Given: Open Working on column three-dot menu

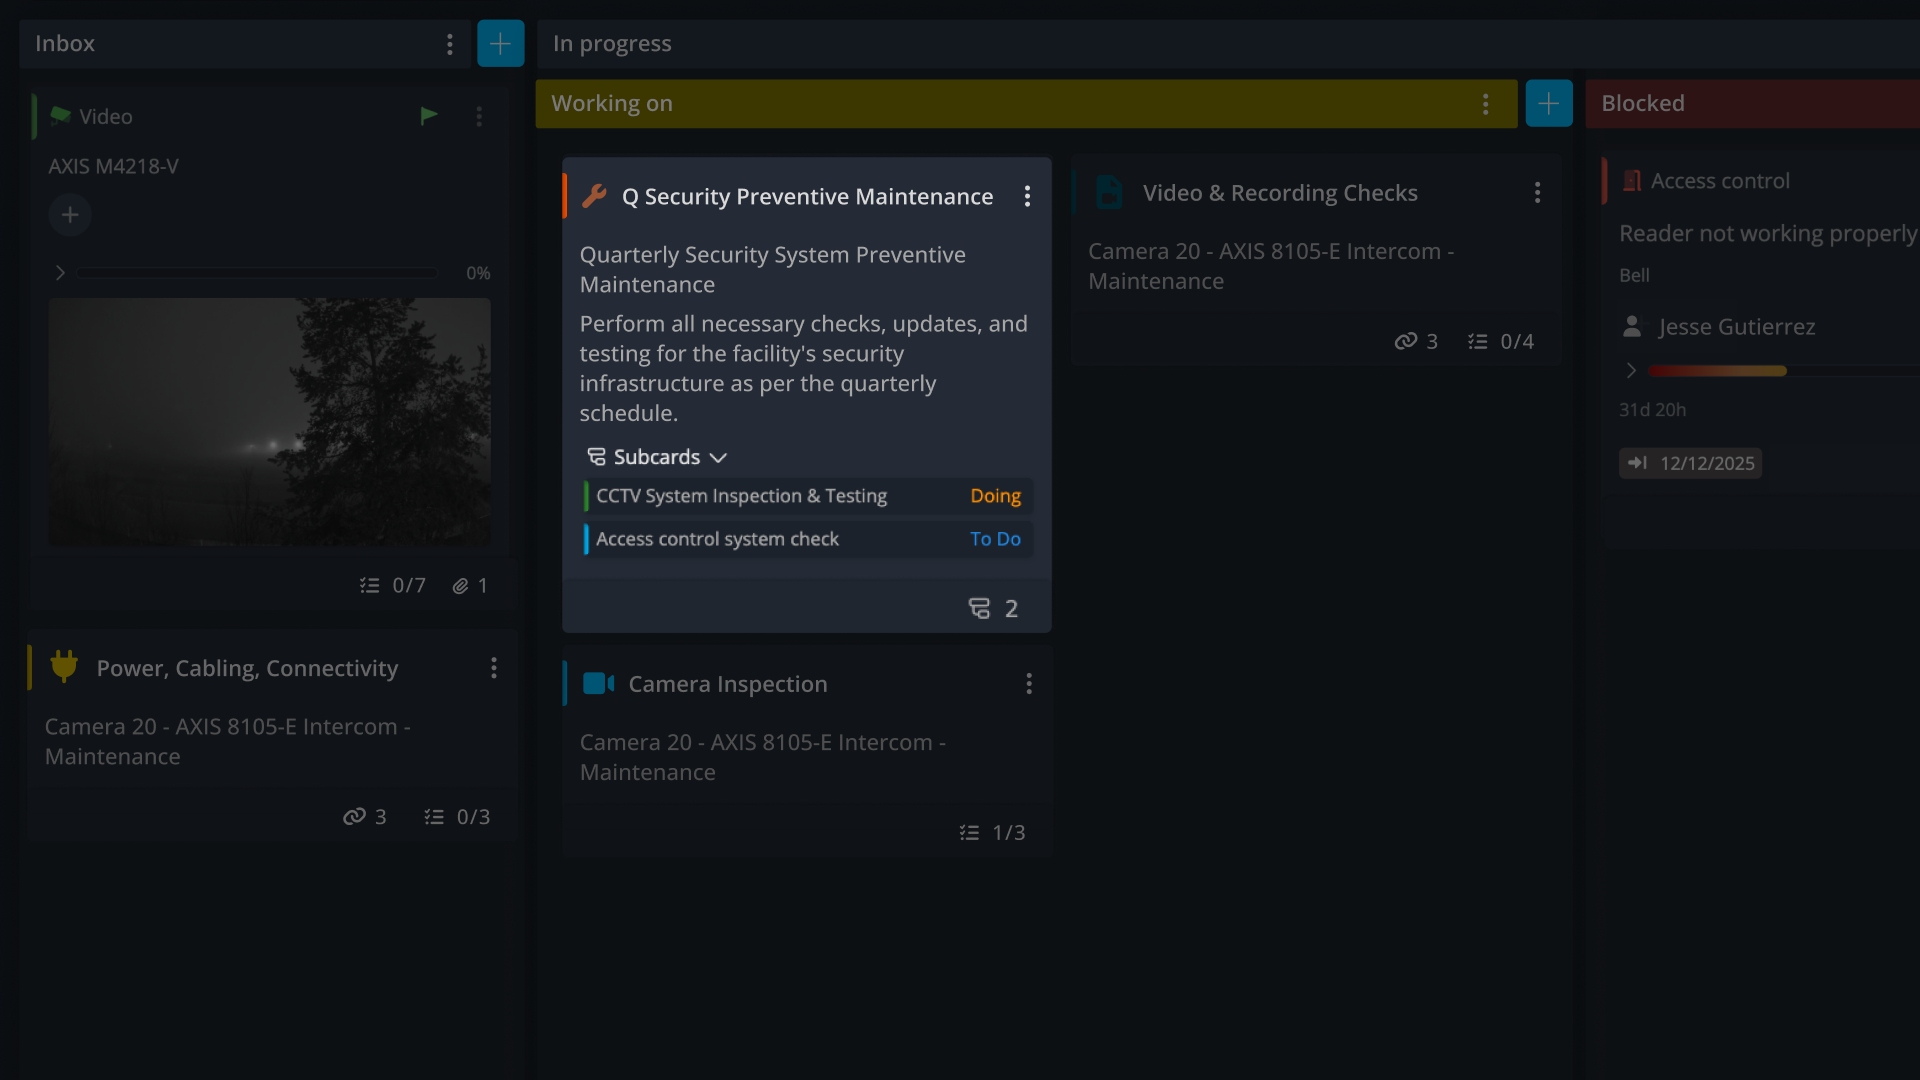Looking at the screenshot, I should 1485,103.
